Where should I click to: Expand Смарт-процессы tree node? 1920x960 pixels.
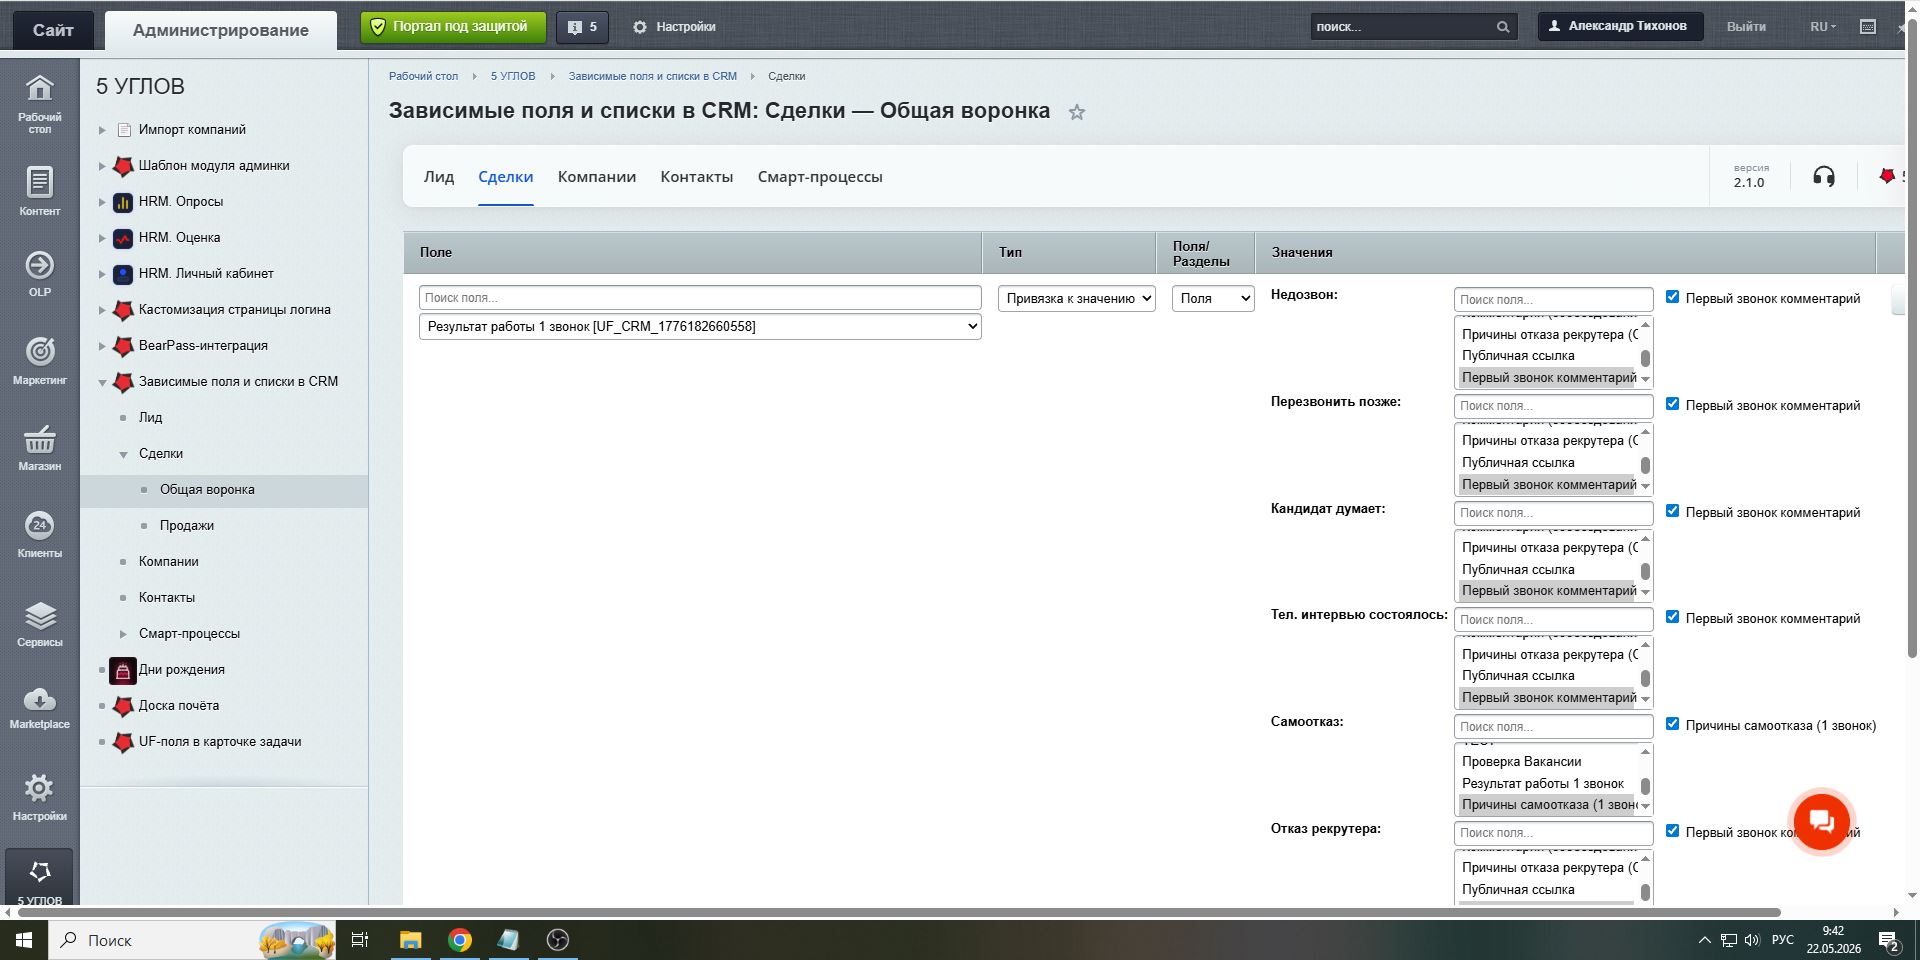(x=123, y=634)
